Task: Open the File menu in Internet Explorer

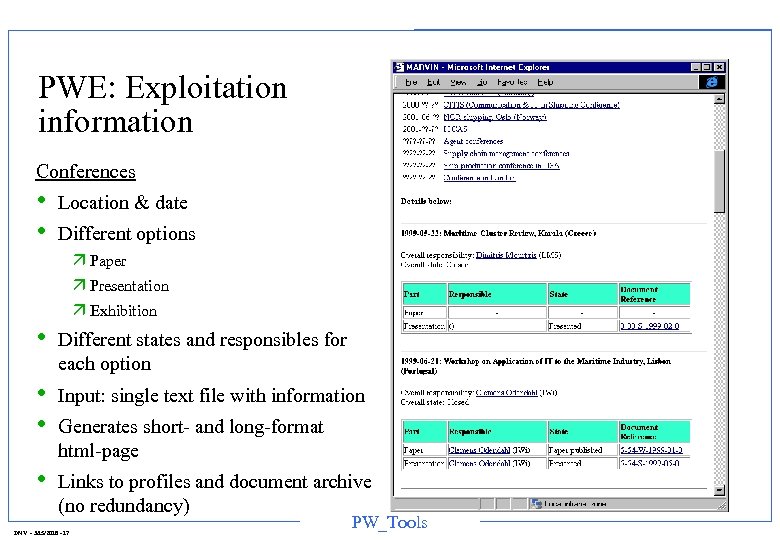Action: 411,82
